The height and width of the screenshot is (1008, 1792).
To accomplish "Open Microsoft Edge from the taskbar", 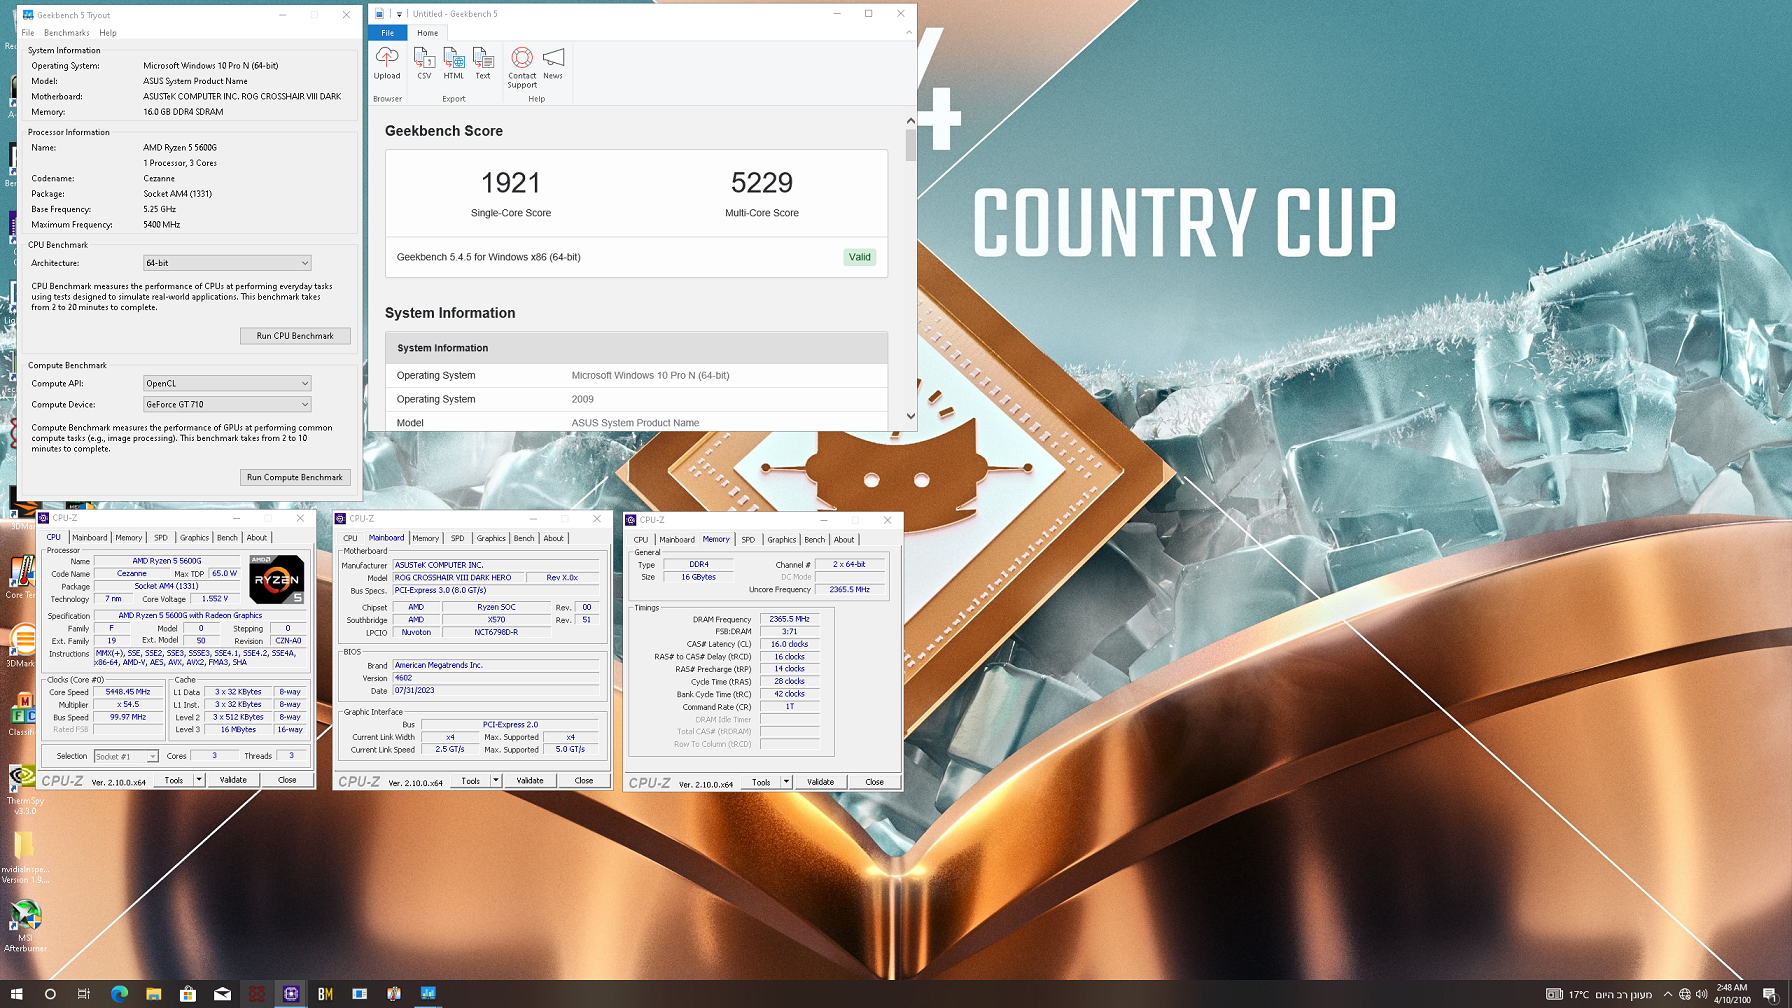I will [119, 994].
